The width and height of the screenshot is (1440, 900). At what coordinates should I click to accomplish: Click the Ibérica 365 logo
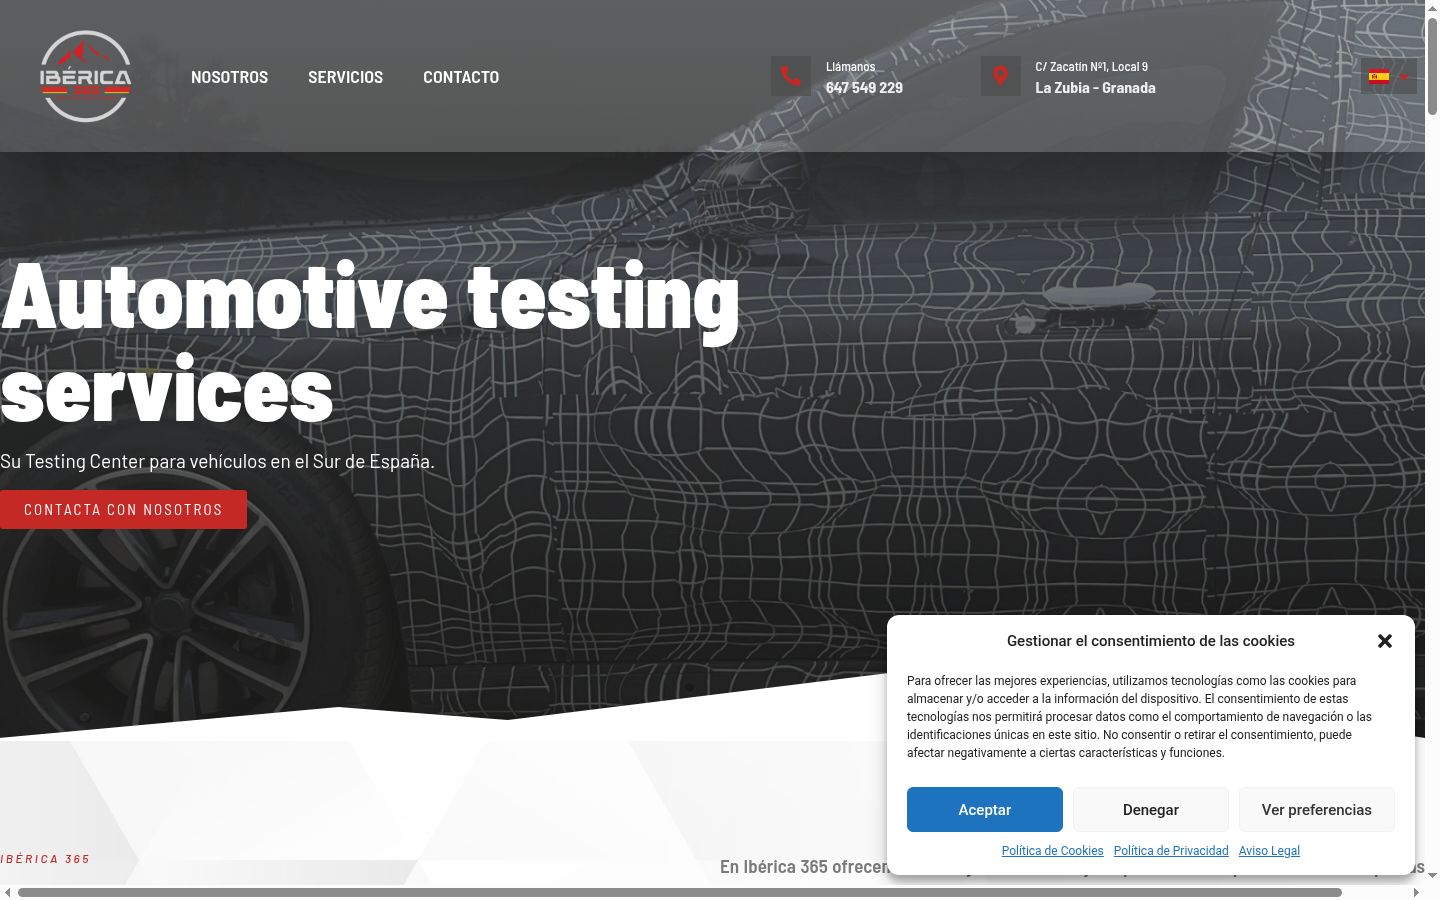tap(85, 77)
